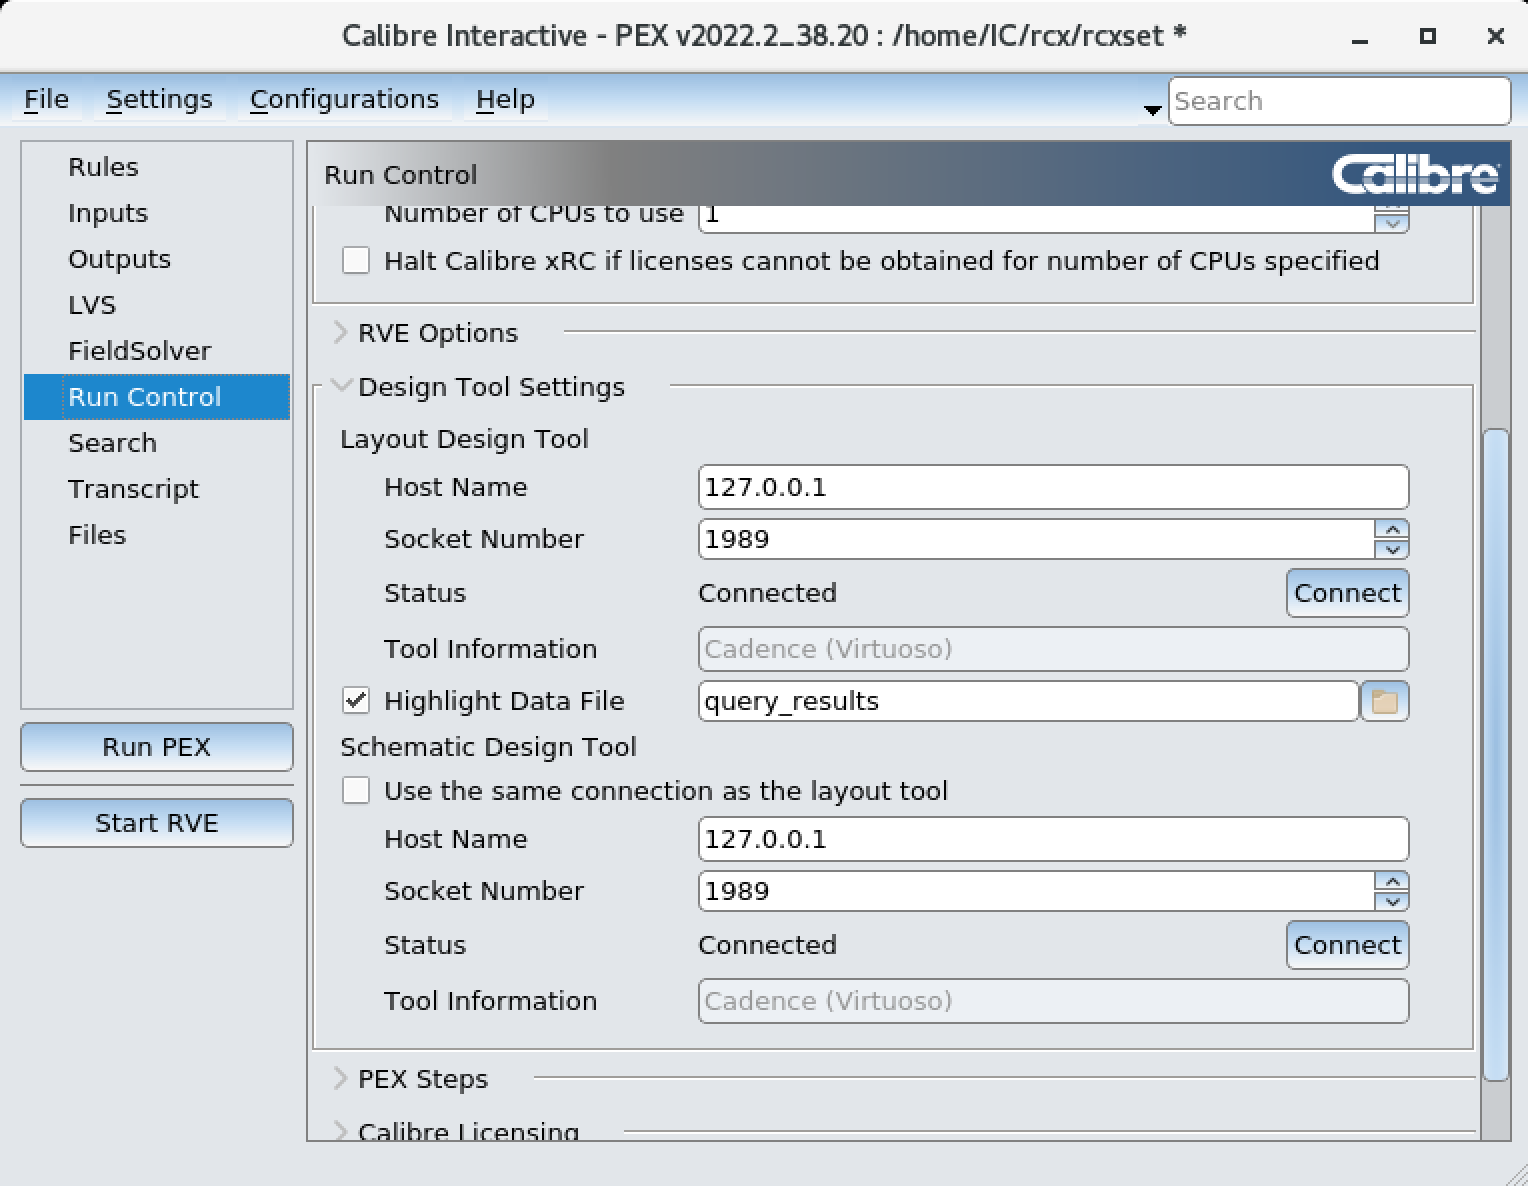1528x1186 pixels.
Task: Show the Transcript page
Action: click(x=157, y=489)
